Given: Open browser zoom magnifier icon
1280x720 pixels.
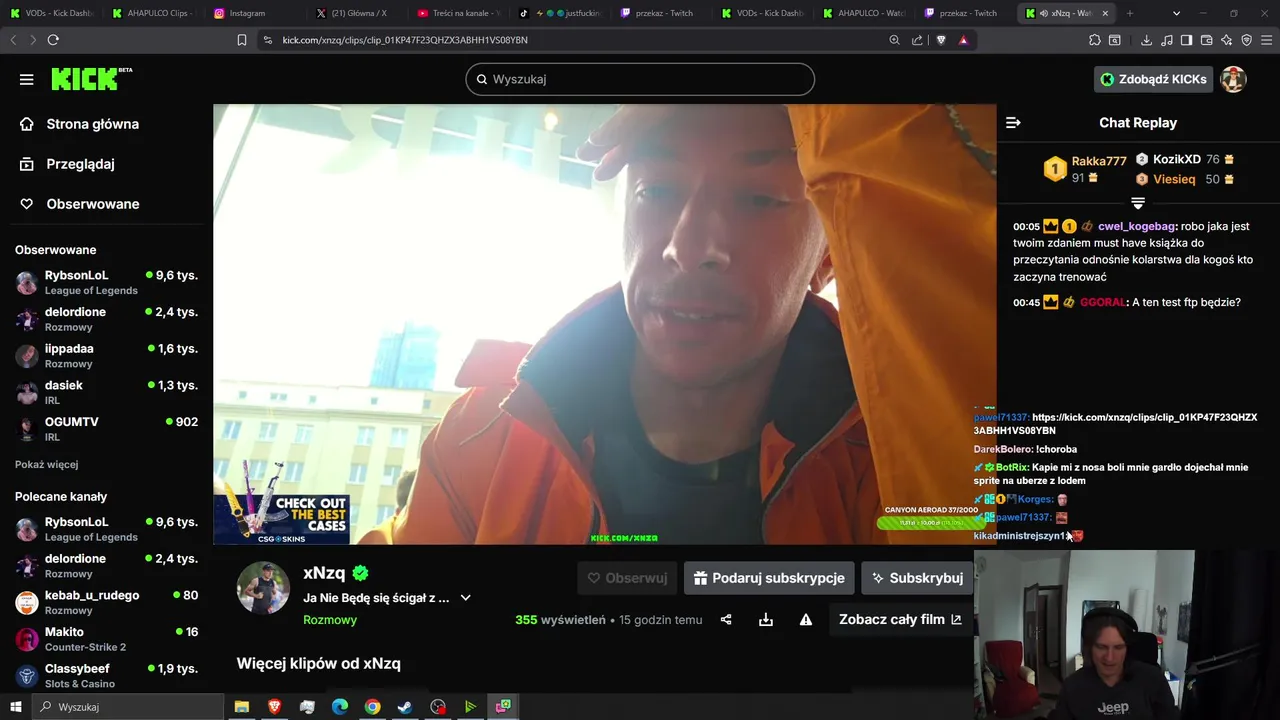Looking at the screenshot, I should 895,40.
